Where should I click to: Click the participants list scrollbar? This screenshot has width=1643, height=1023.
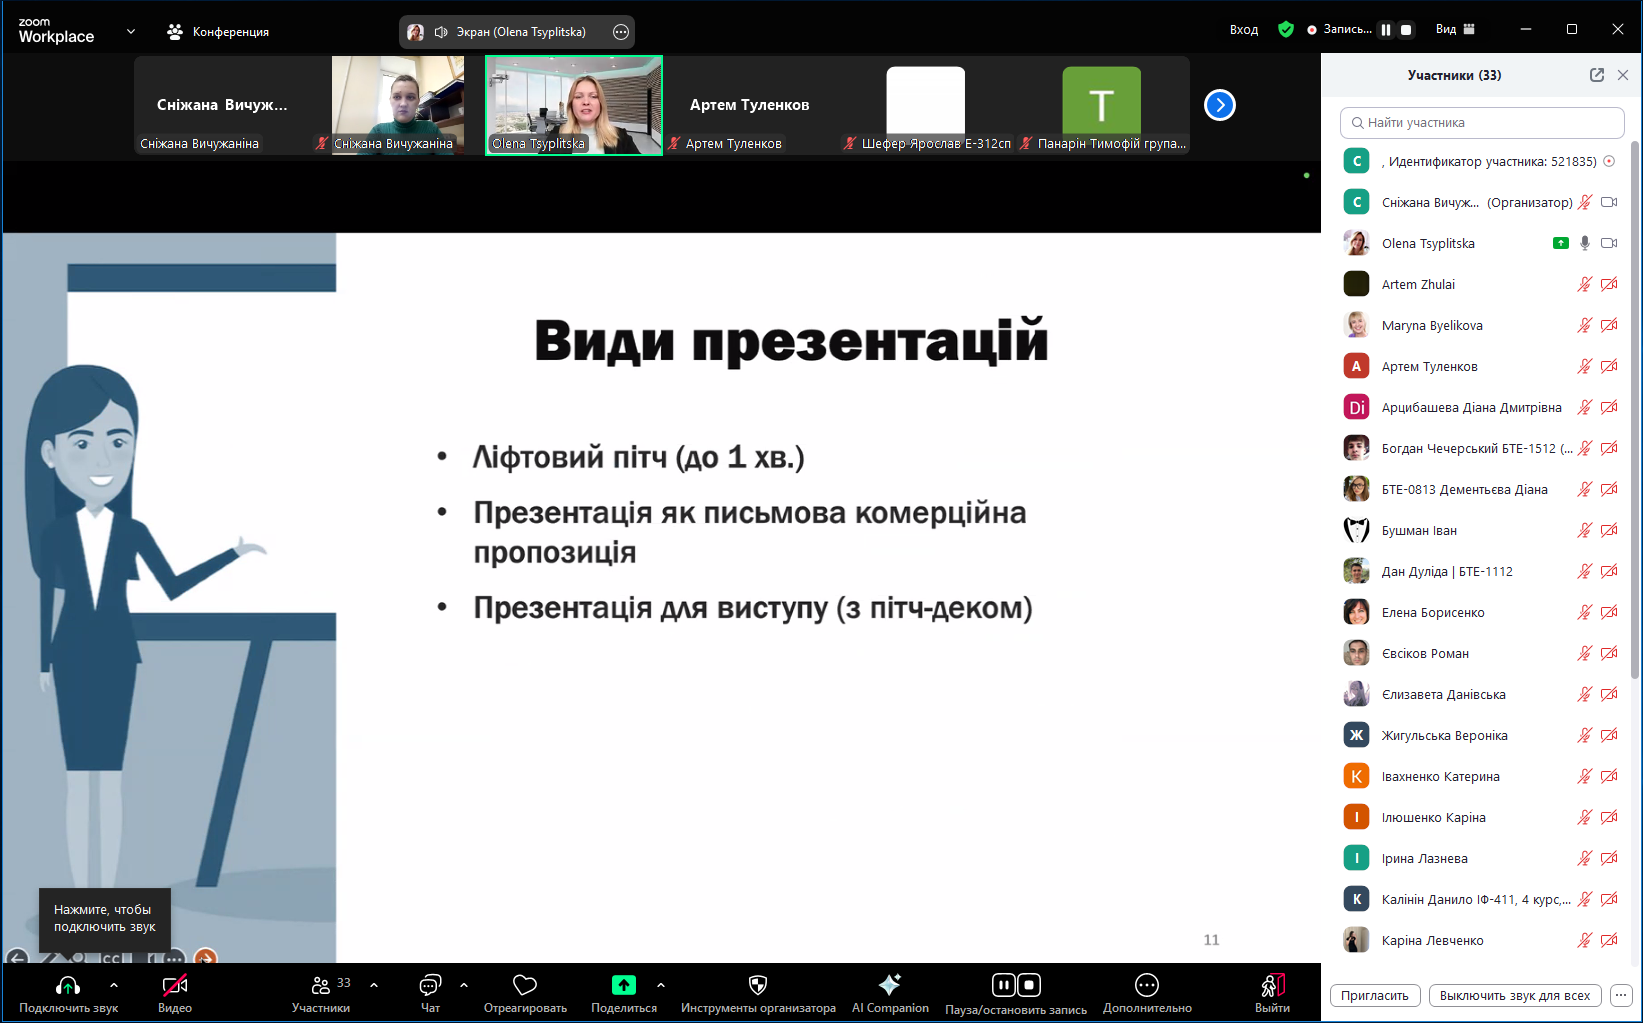(x=1635, y=400)
